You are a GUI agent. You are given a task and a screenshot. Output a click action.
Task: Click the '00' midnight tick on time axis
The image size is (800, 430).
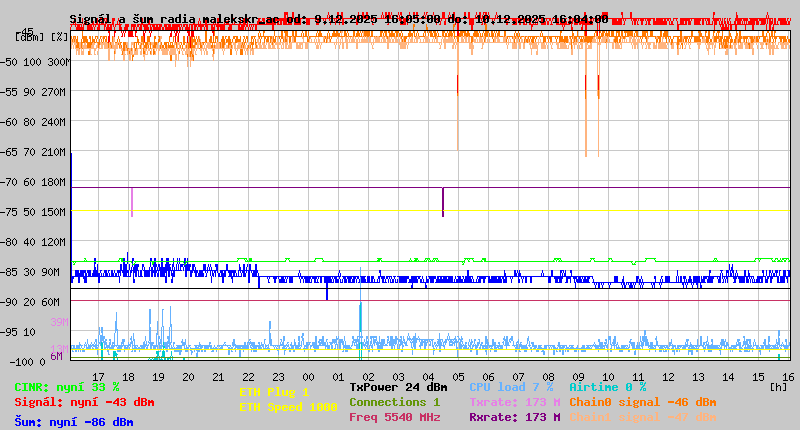[308, 377]
